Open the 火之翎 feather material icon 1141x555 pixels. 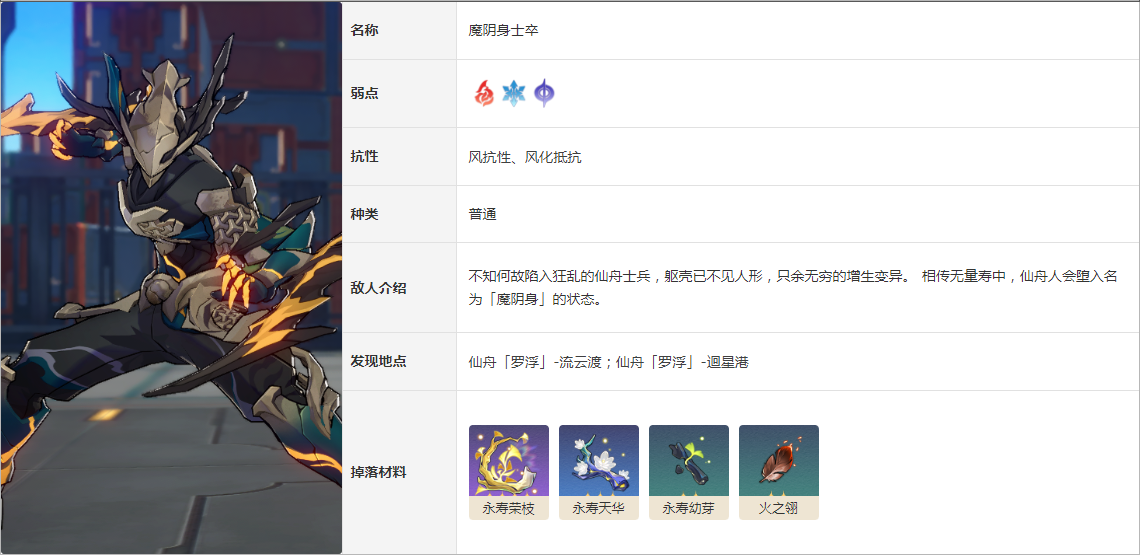point(779,461)
